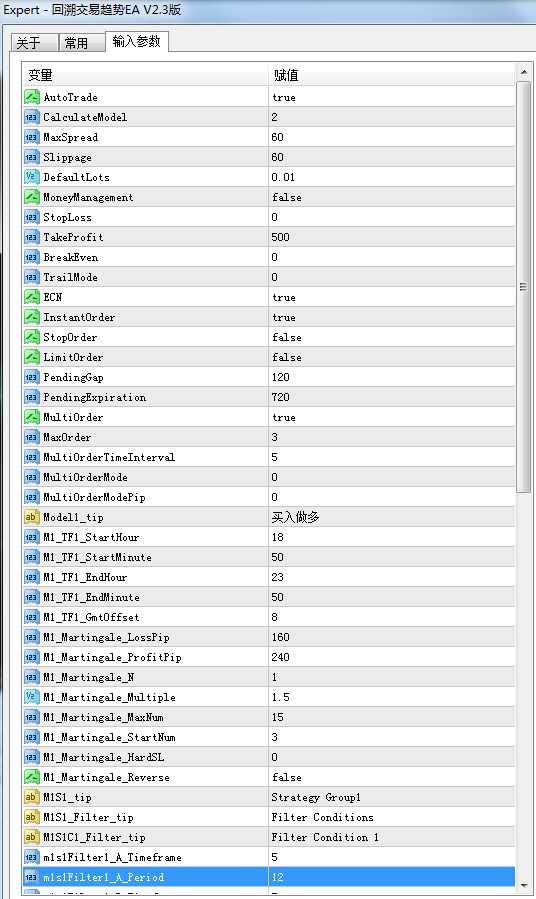Switch to the 关于 tab

(34, 43)
